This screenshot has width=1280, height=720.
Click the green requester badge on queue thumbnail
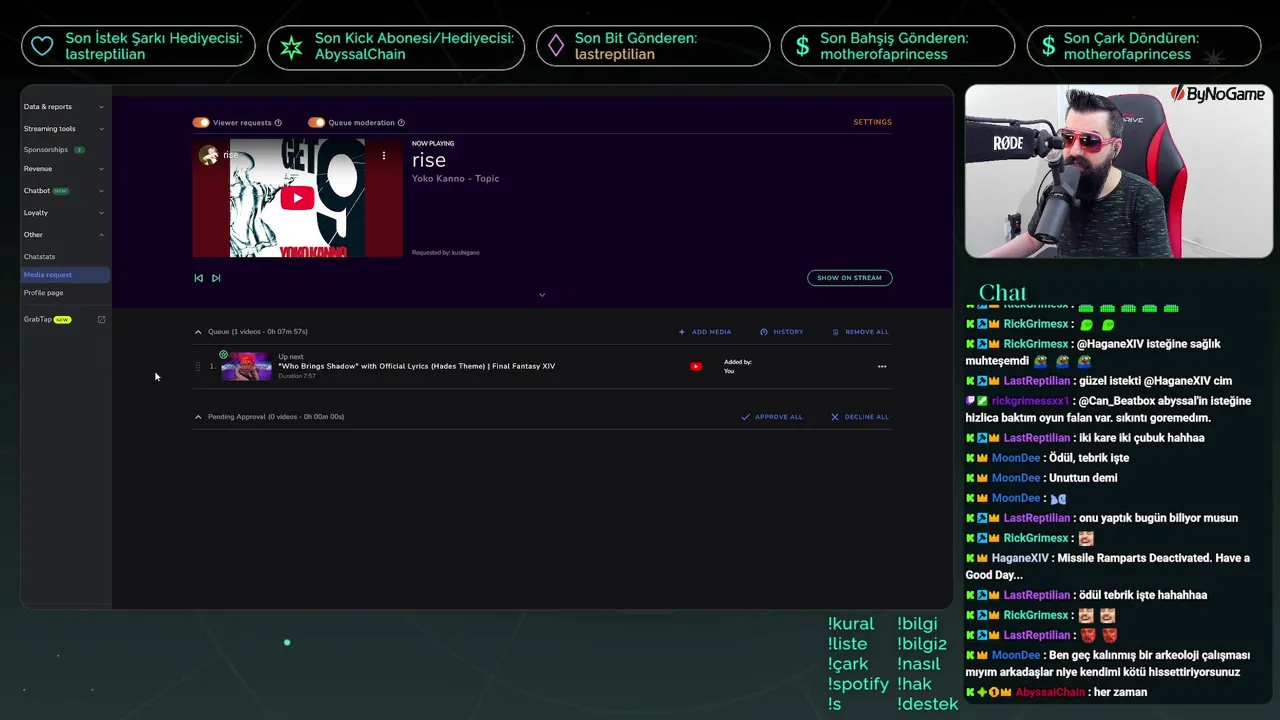coord(223,354)
